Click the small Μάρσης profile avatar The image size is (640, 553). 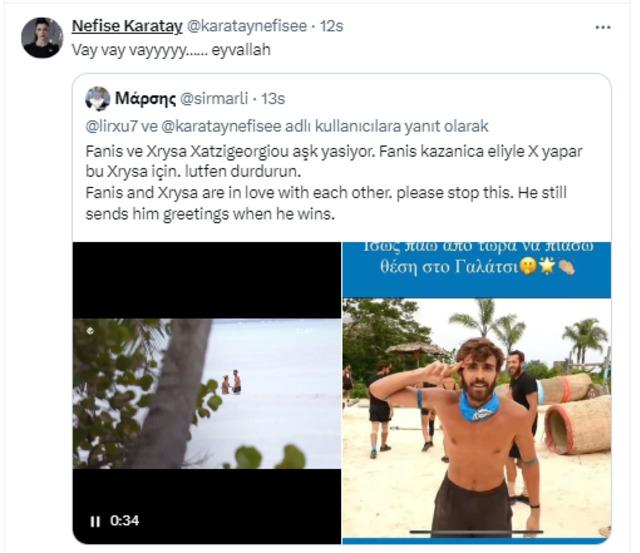tap(98, 98)
